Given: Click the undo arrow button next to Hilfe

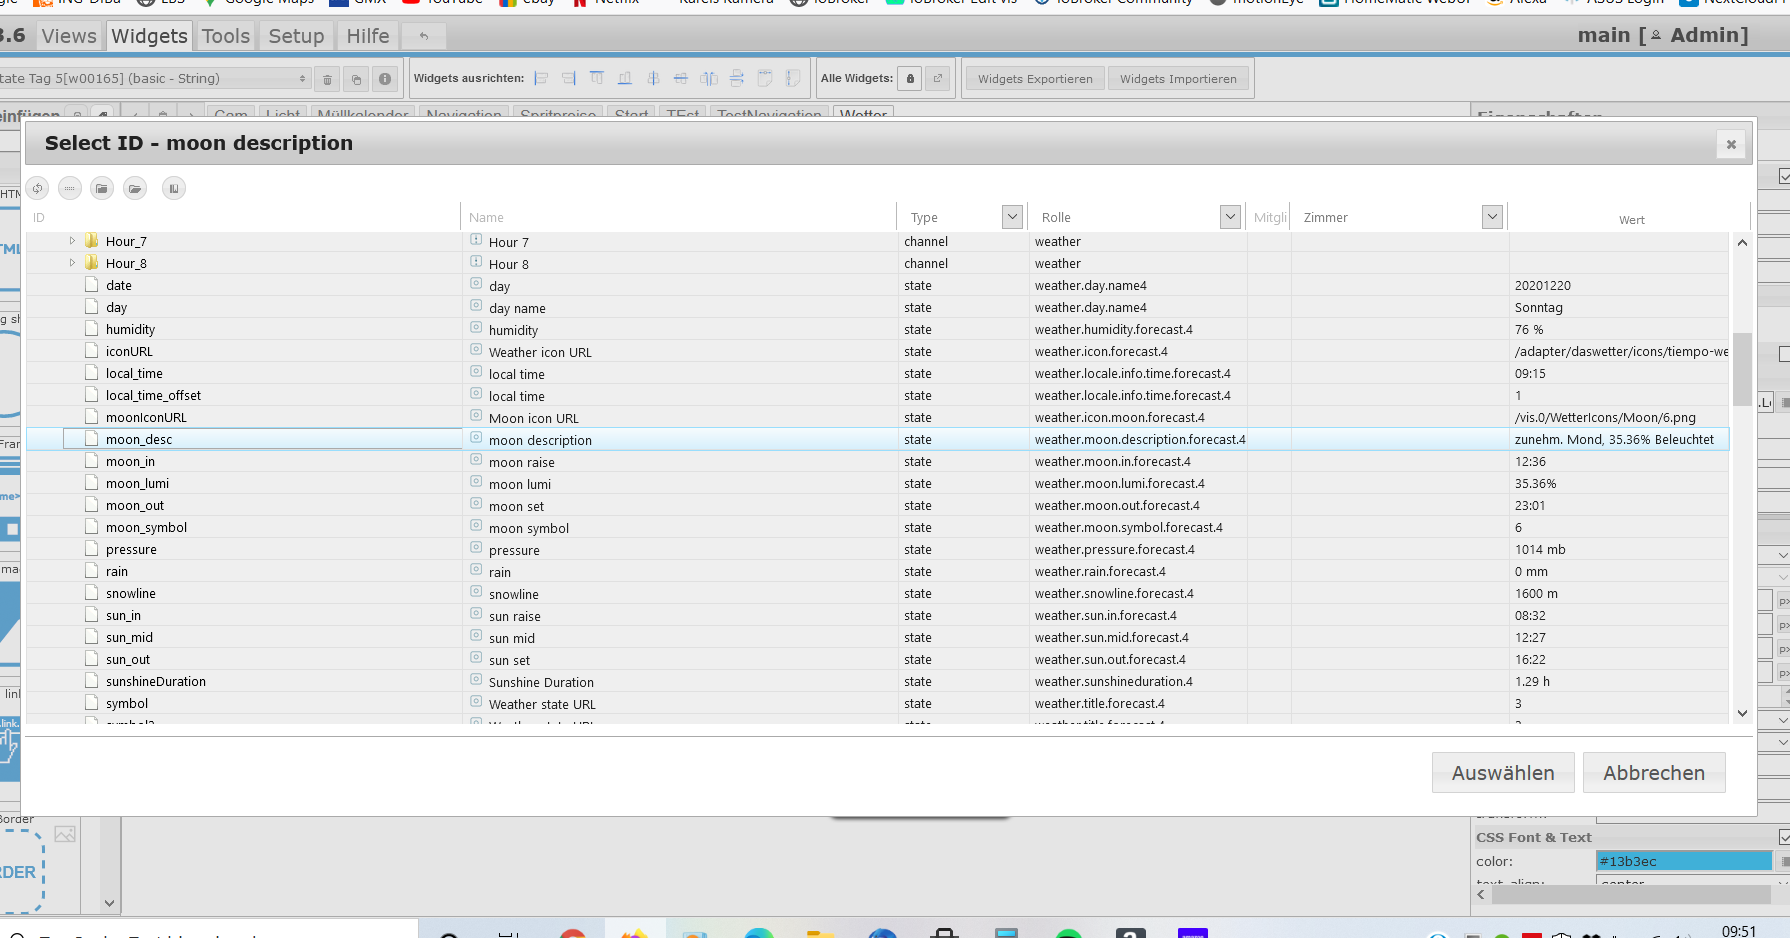Looking at the screenshot, I should point(424,36).
